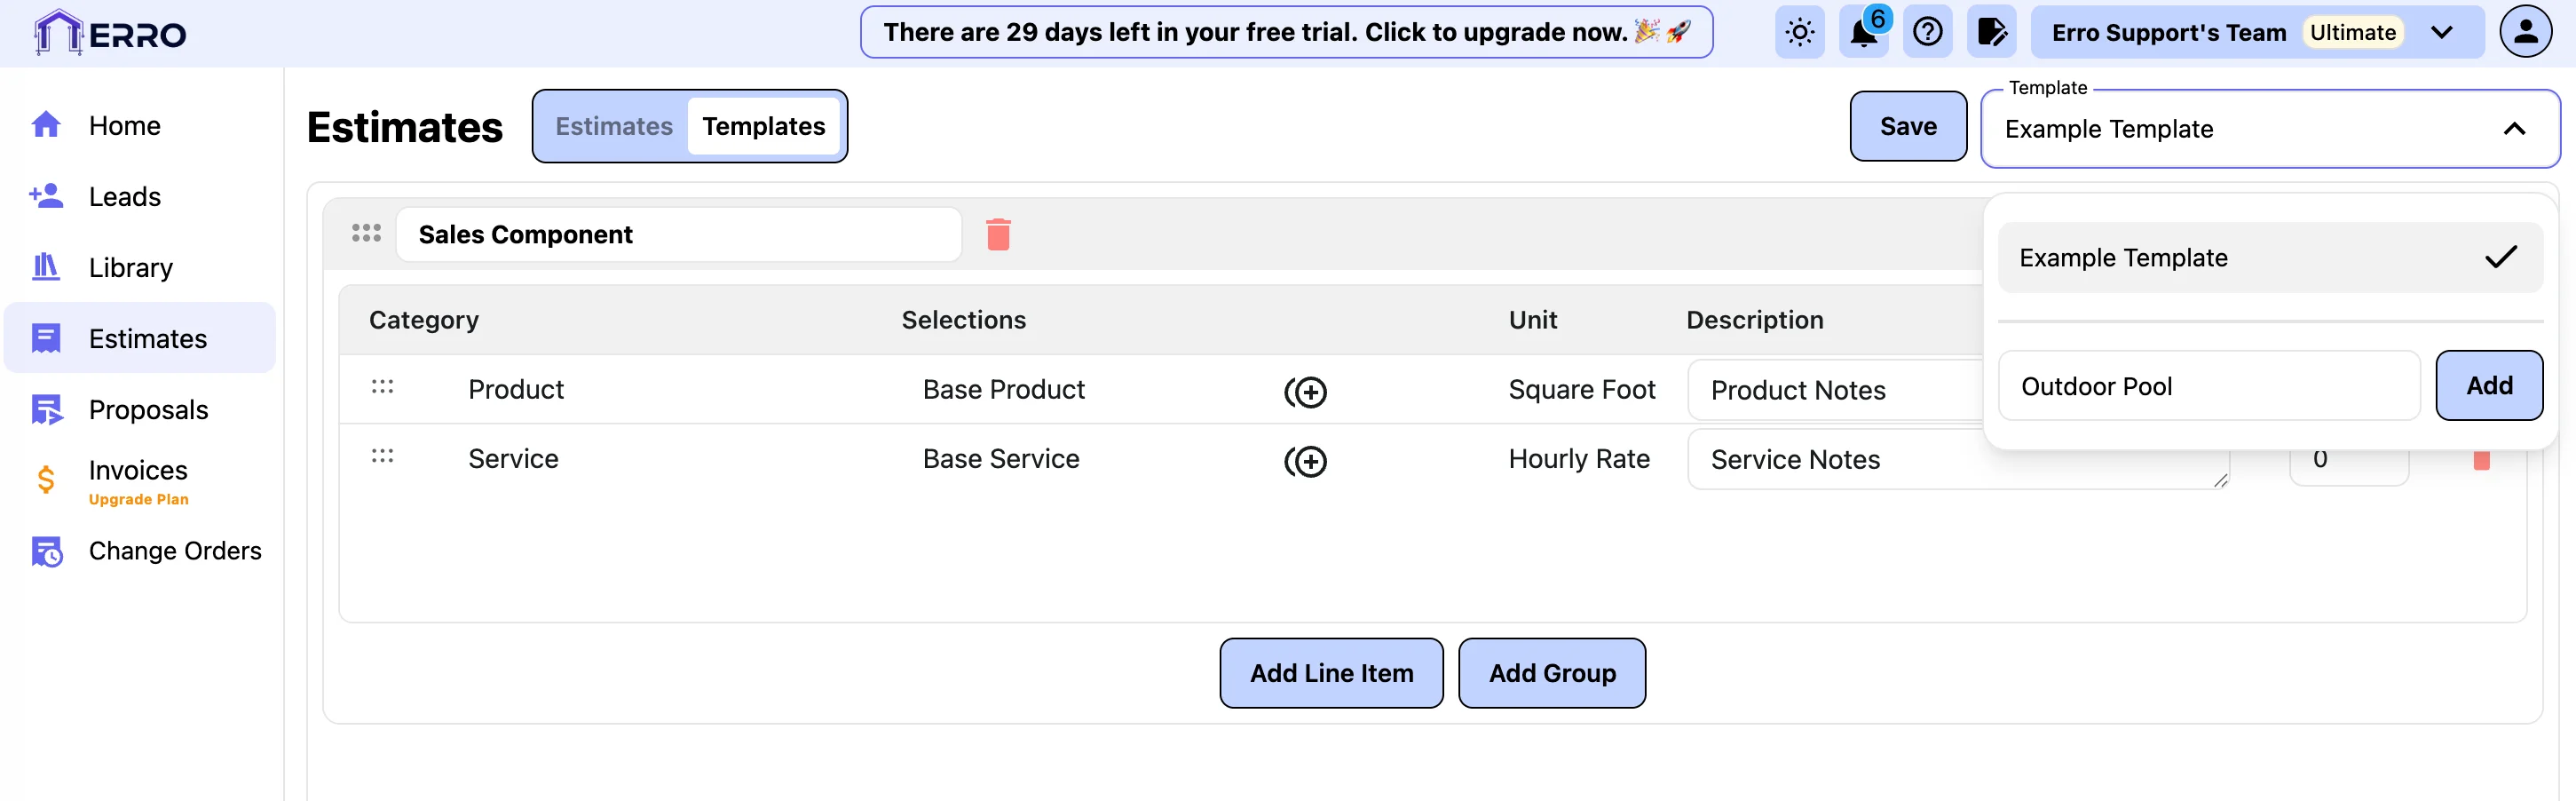Open the notifications bell

(1863, 33)
